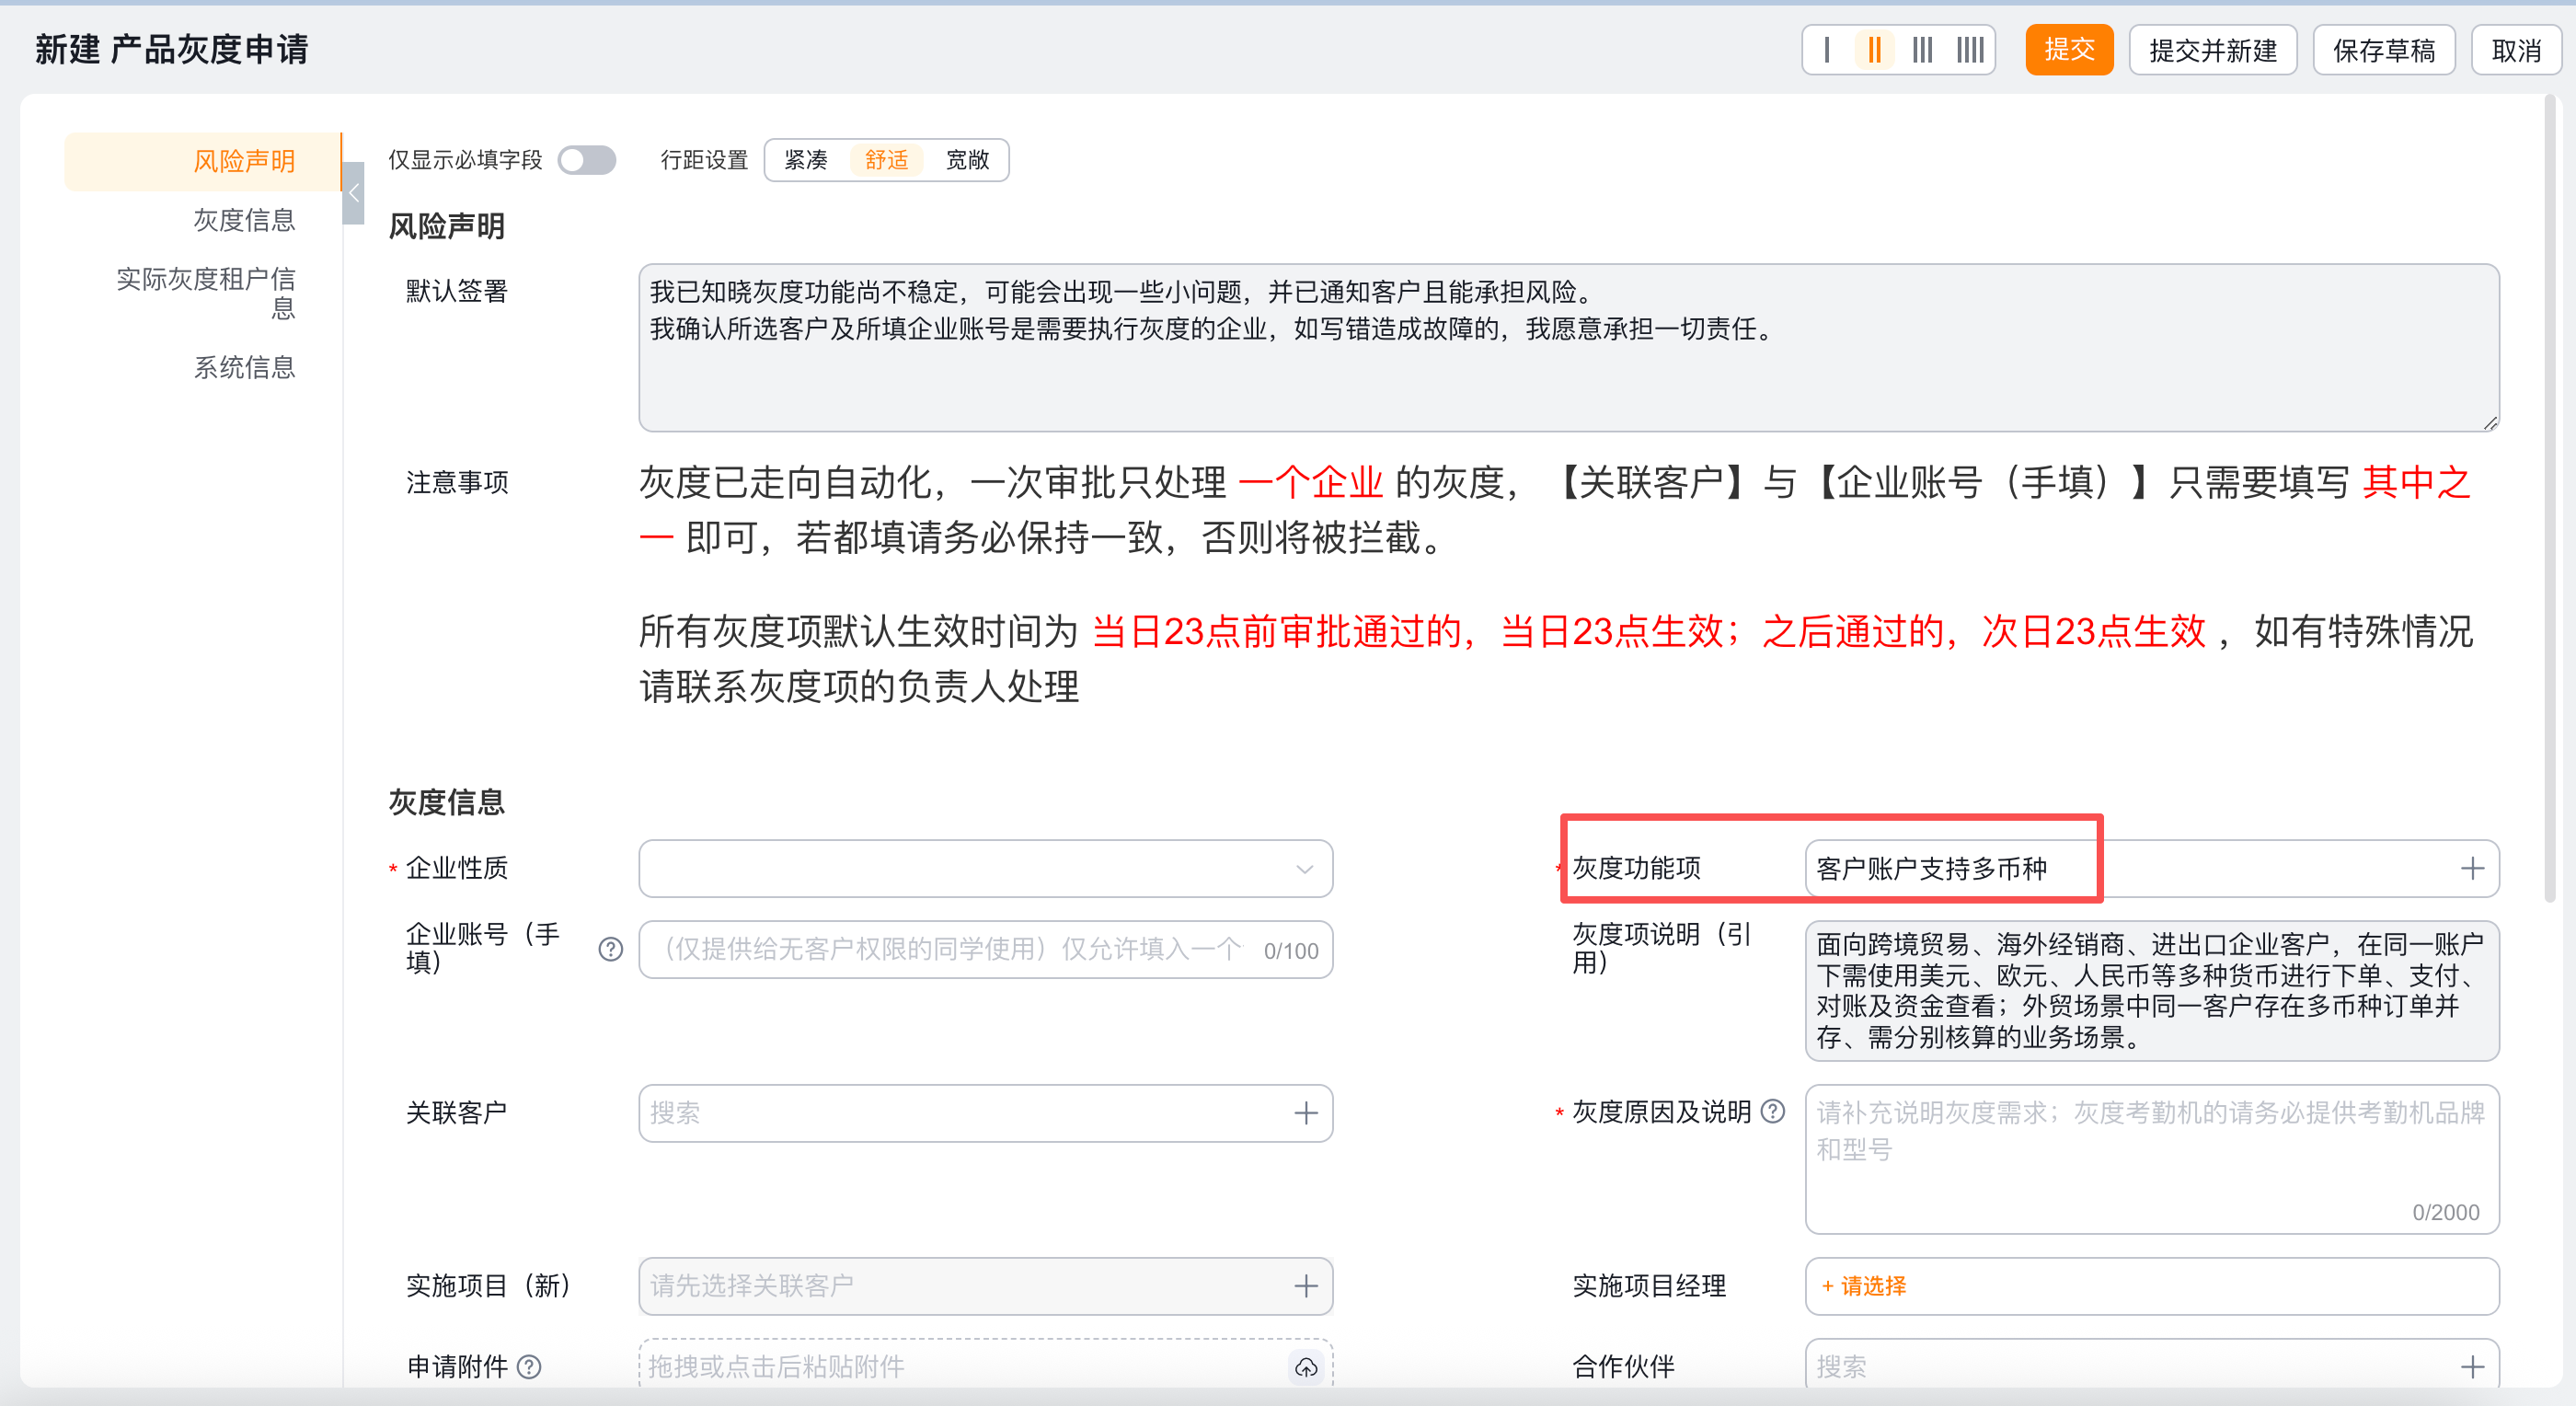Go to 系统信息 section in sidebar
This screenshot has height=1406, width=2576.
[x=244, y=367]
